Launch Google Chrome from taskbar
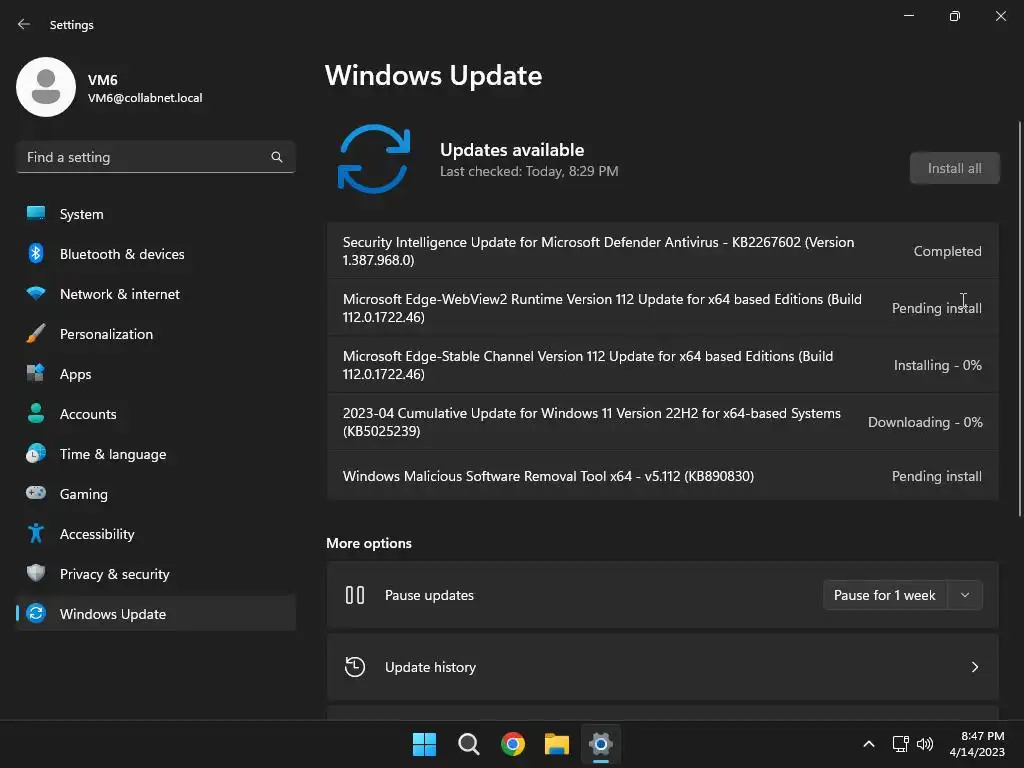This screenshot has height=768, width=1024. pos(513,744)
